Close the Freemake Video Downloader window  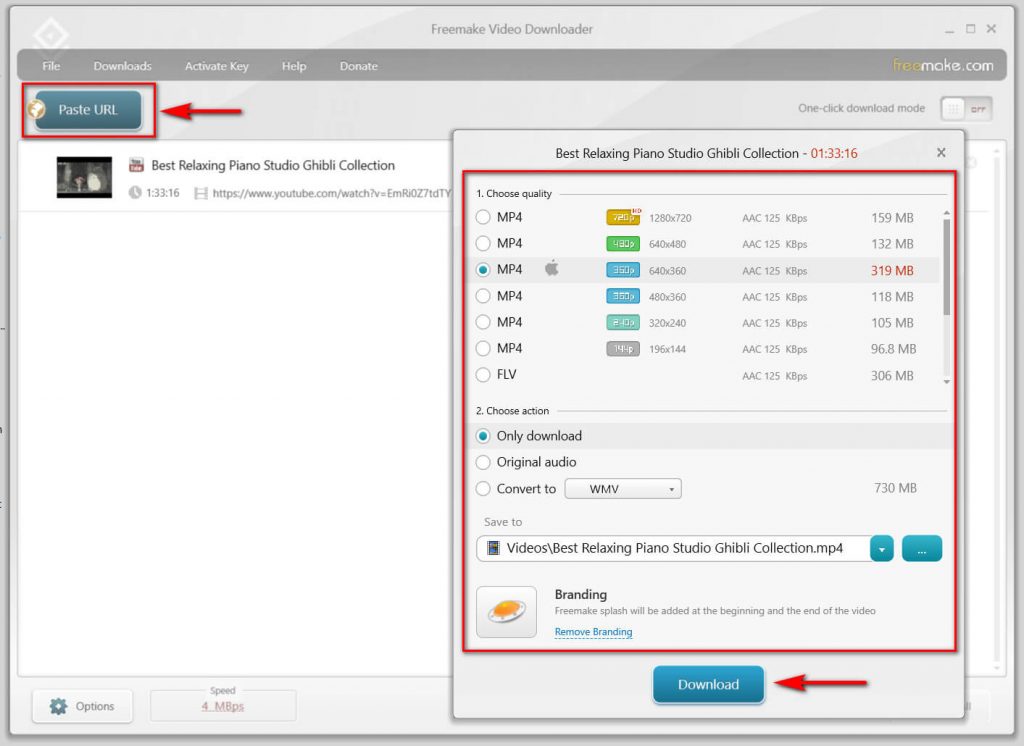tap(991, 29)
